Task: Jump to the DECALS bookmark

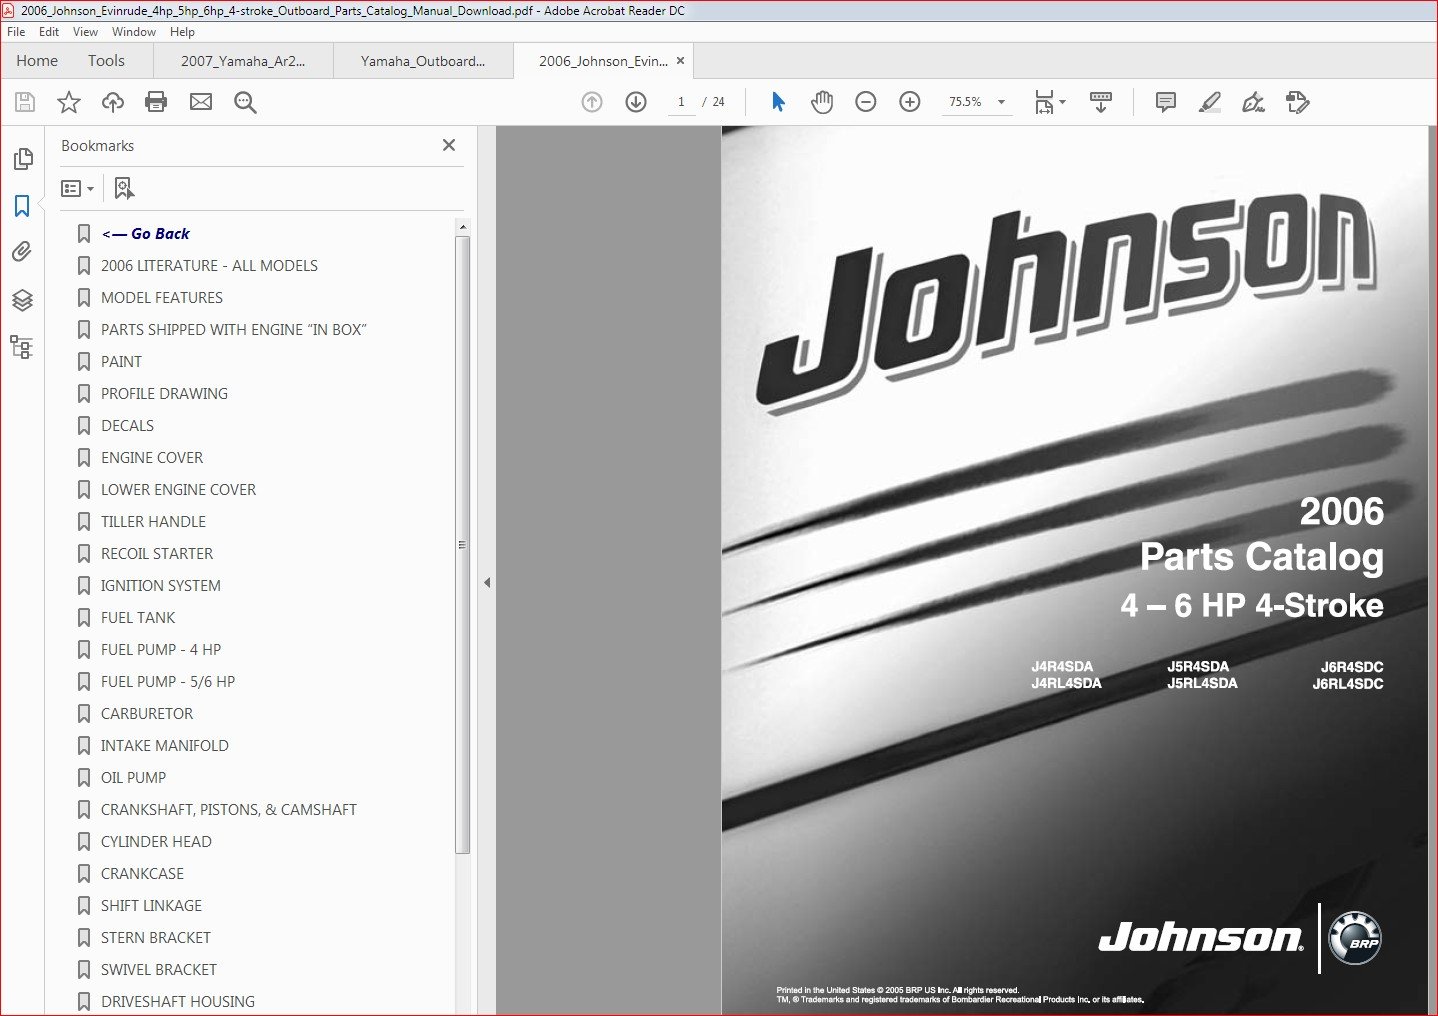Action: [127, 426]
